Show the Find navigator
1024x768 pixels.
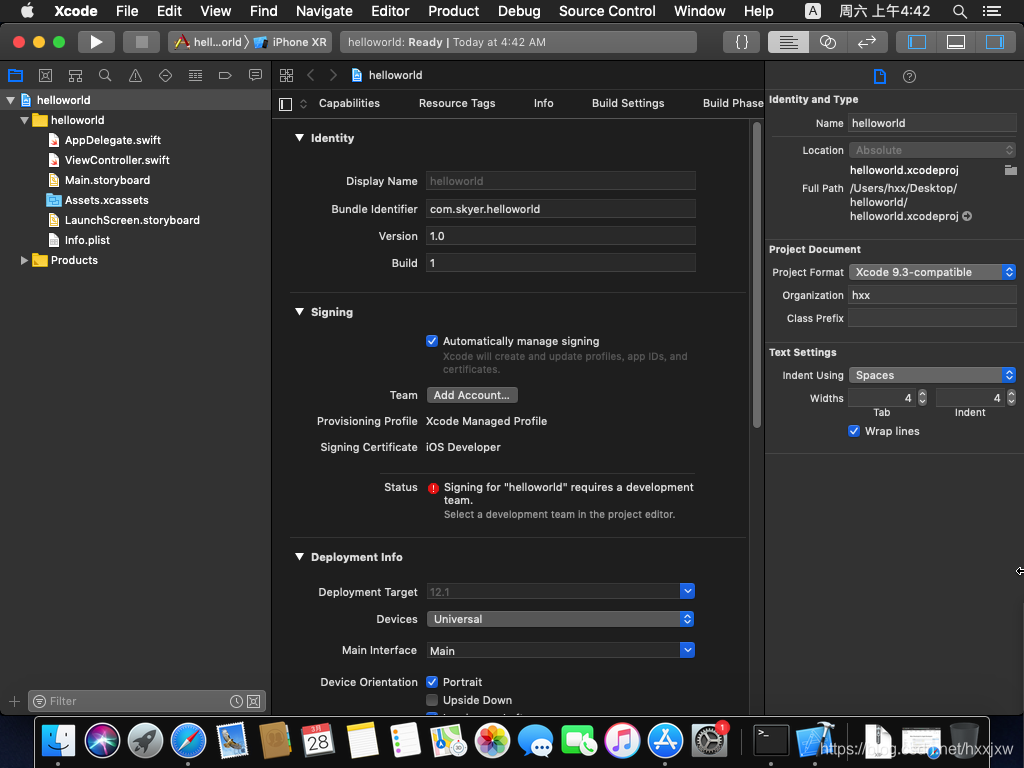(x=104, y=75)
